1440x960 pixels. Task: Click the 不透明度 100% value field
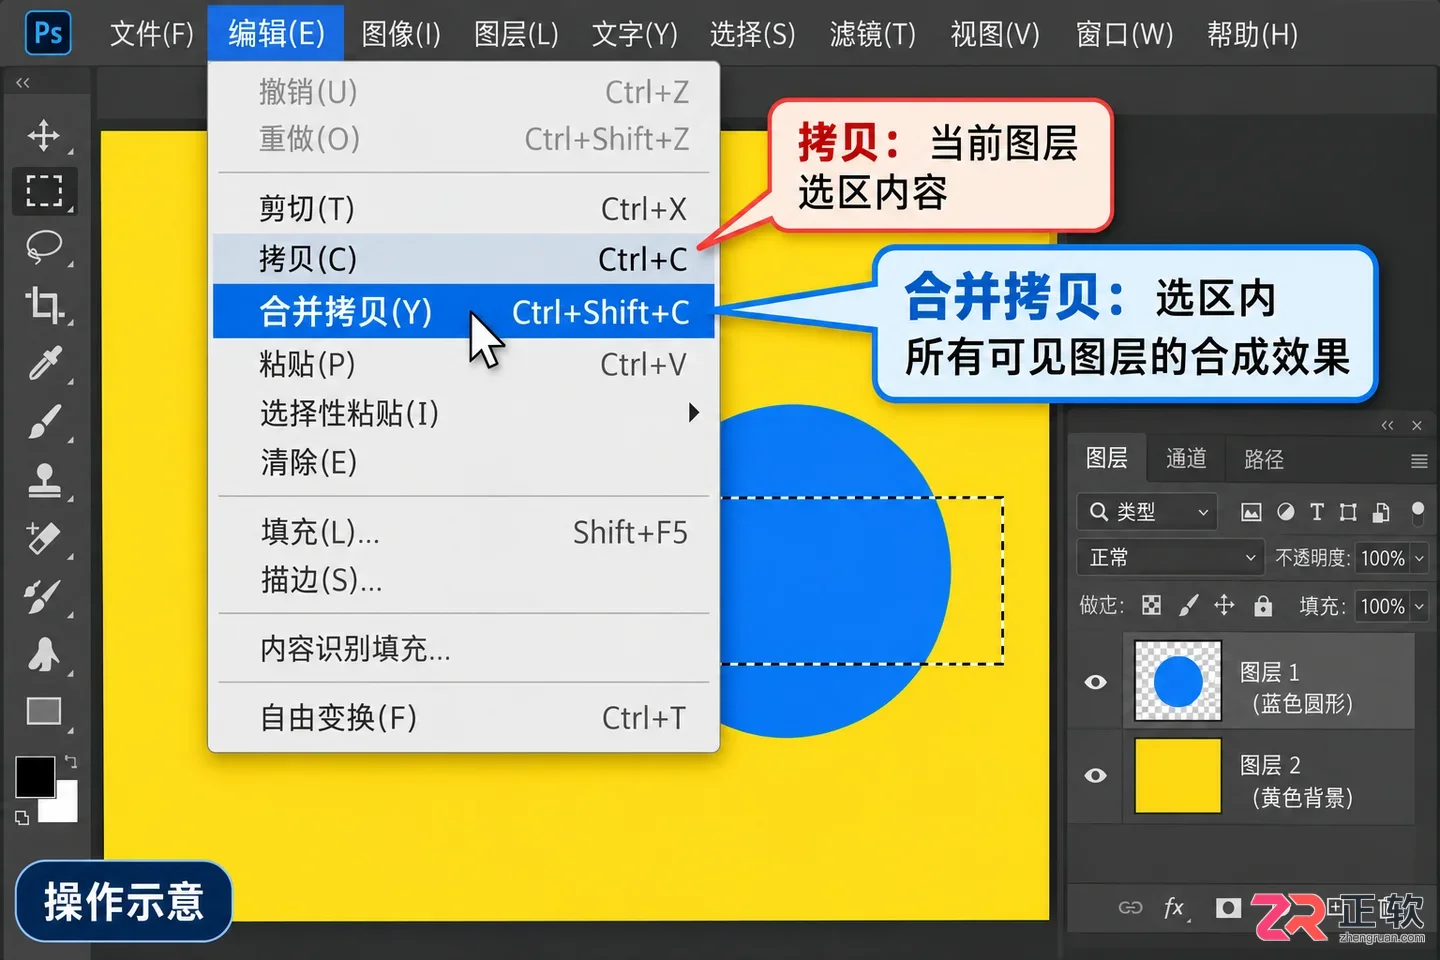click(1382, 558)
